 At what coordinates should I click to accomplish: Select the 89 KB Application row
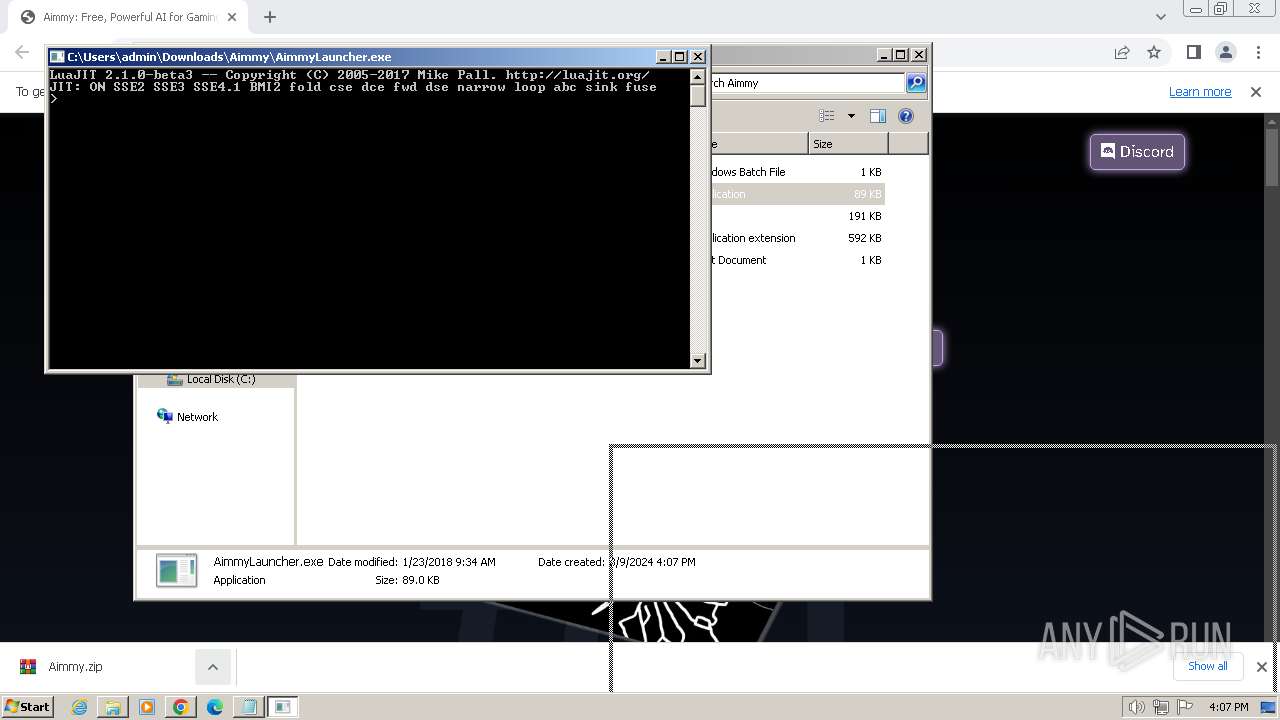tap(797, 194)
